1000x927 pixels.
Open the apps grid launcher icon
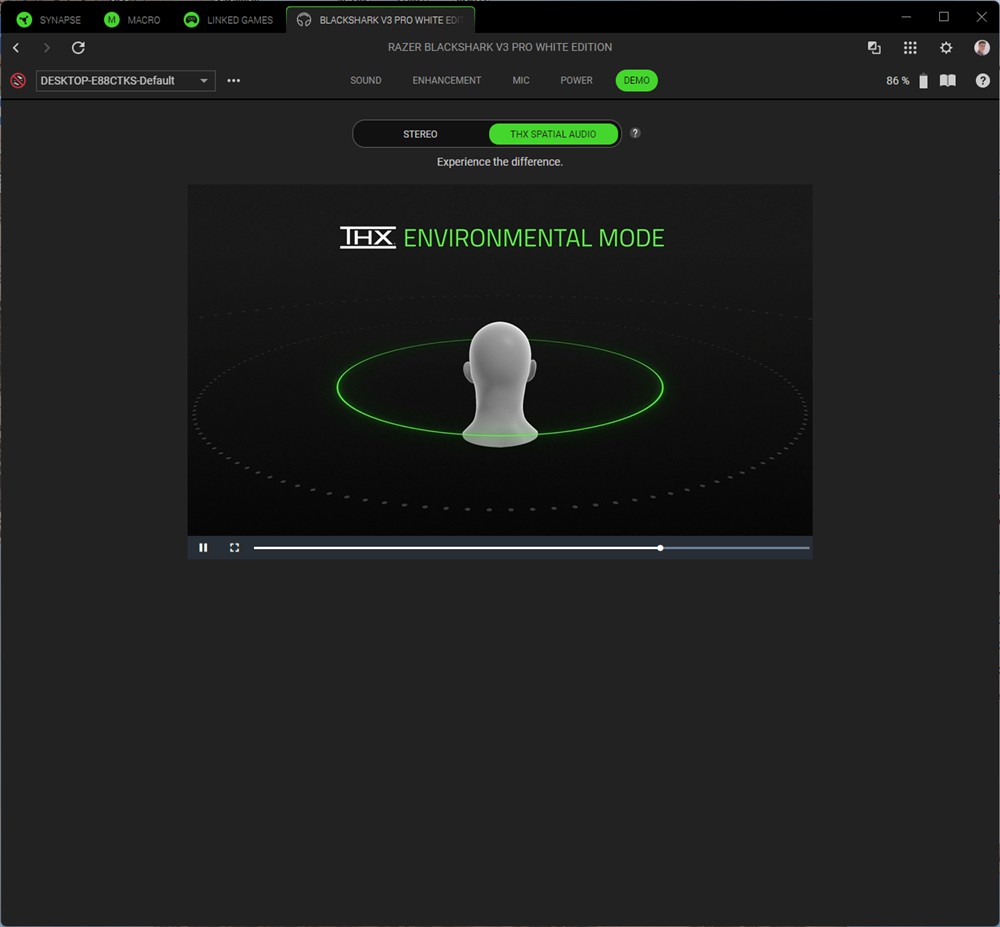[x=910, y=48]
